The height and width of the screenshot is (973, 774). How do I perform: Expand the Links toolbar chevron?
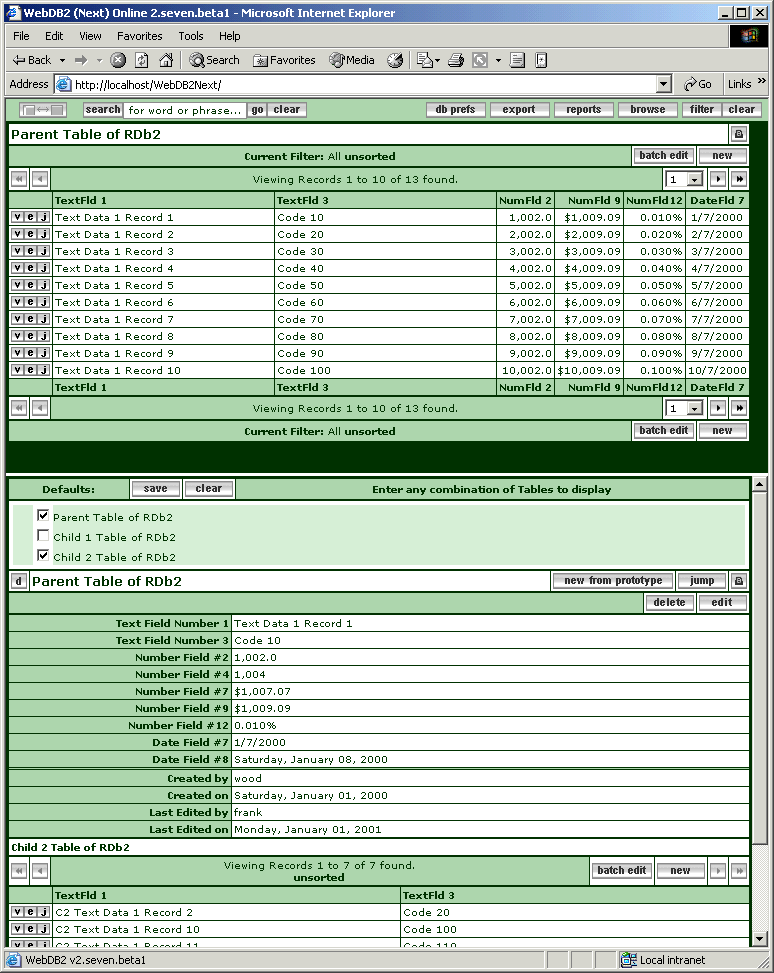click(762, 82)
